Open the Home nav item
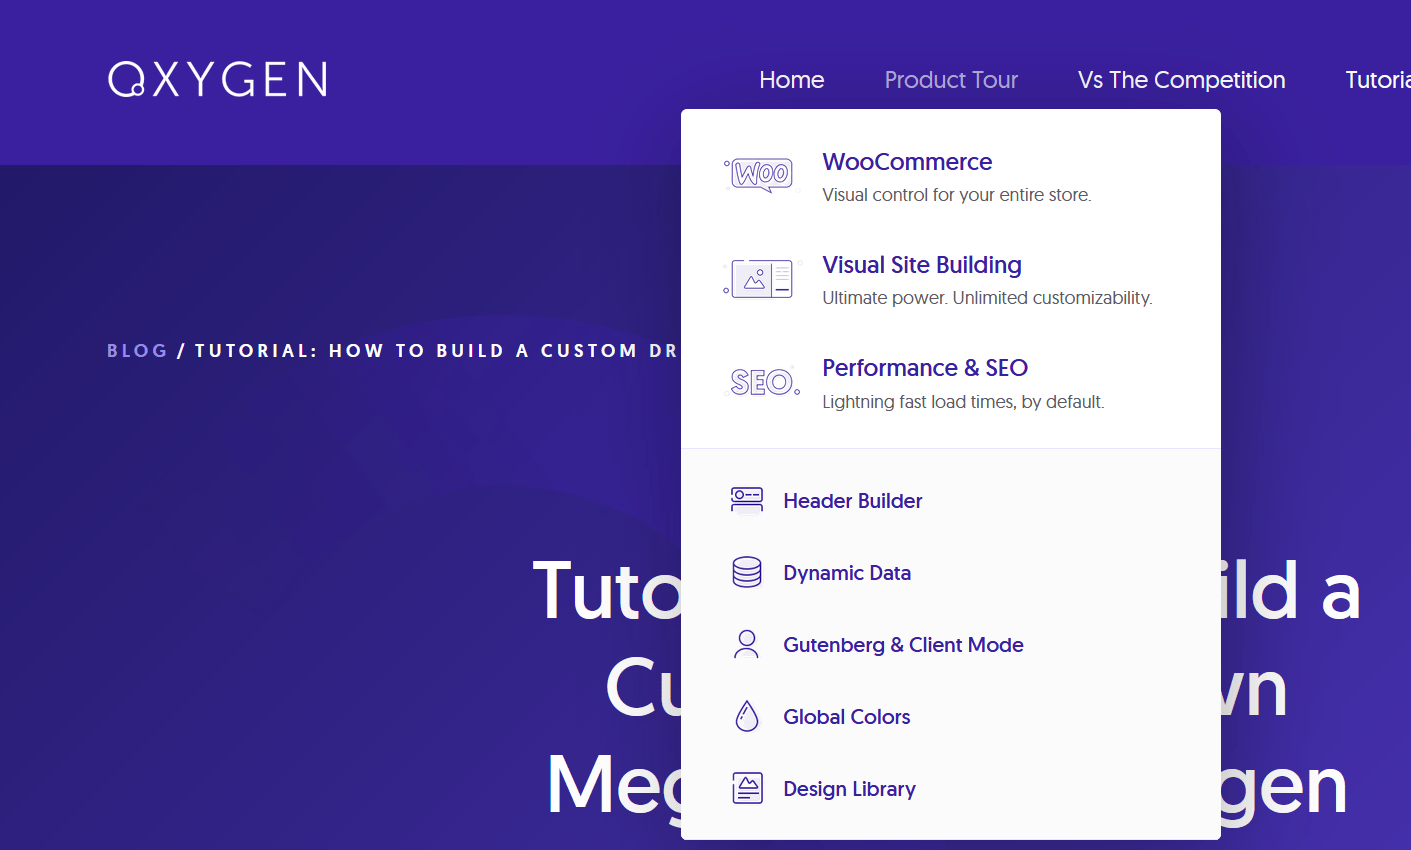This screenshot has height=850, width=1411. [x=792, y=80]
